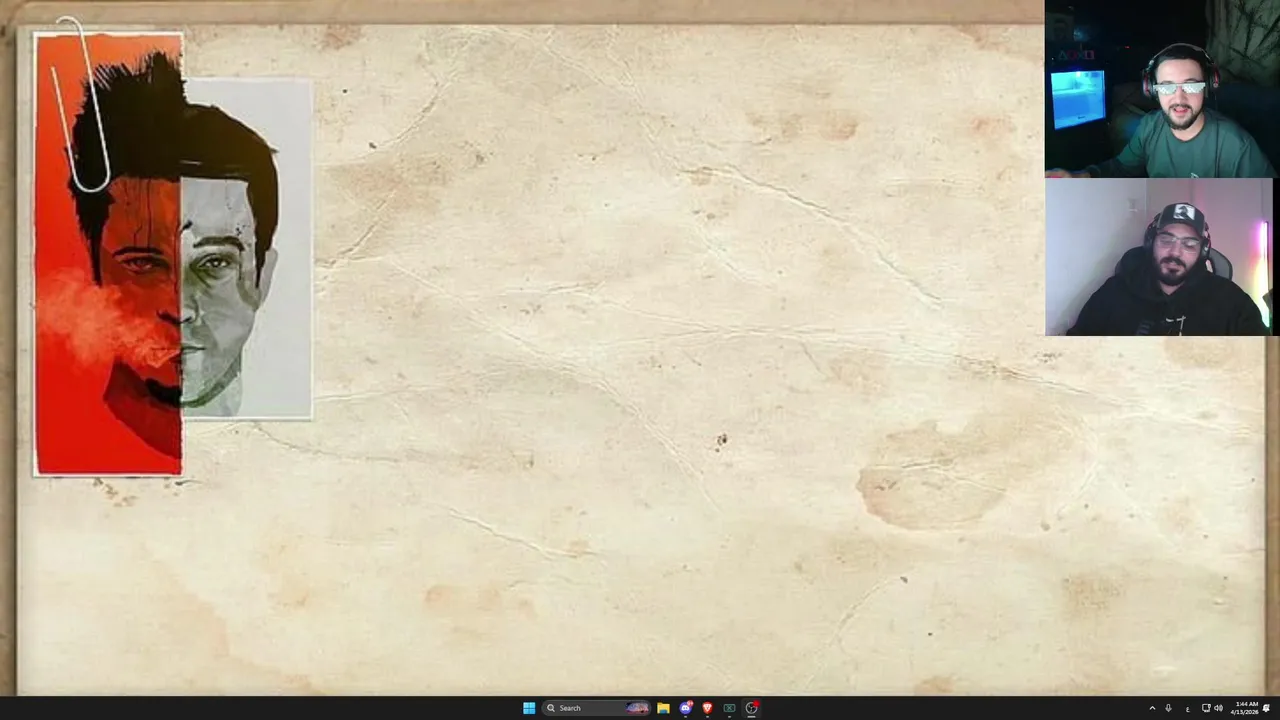Open the Windows Start menu
The height and width of the screenshot is (720, 1280).
click(x=529, y=708)
